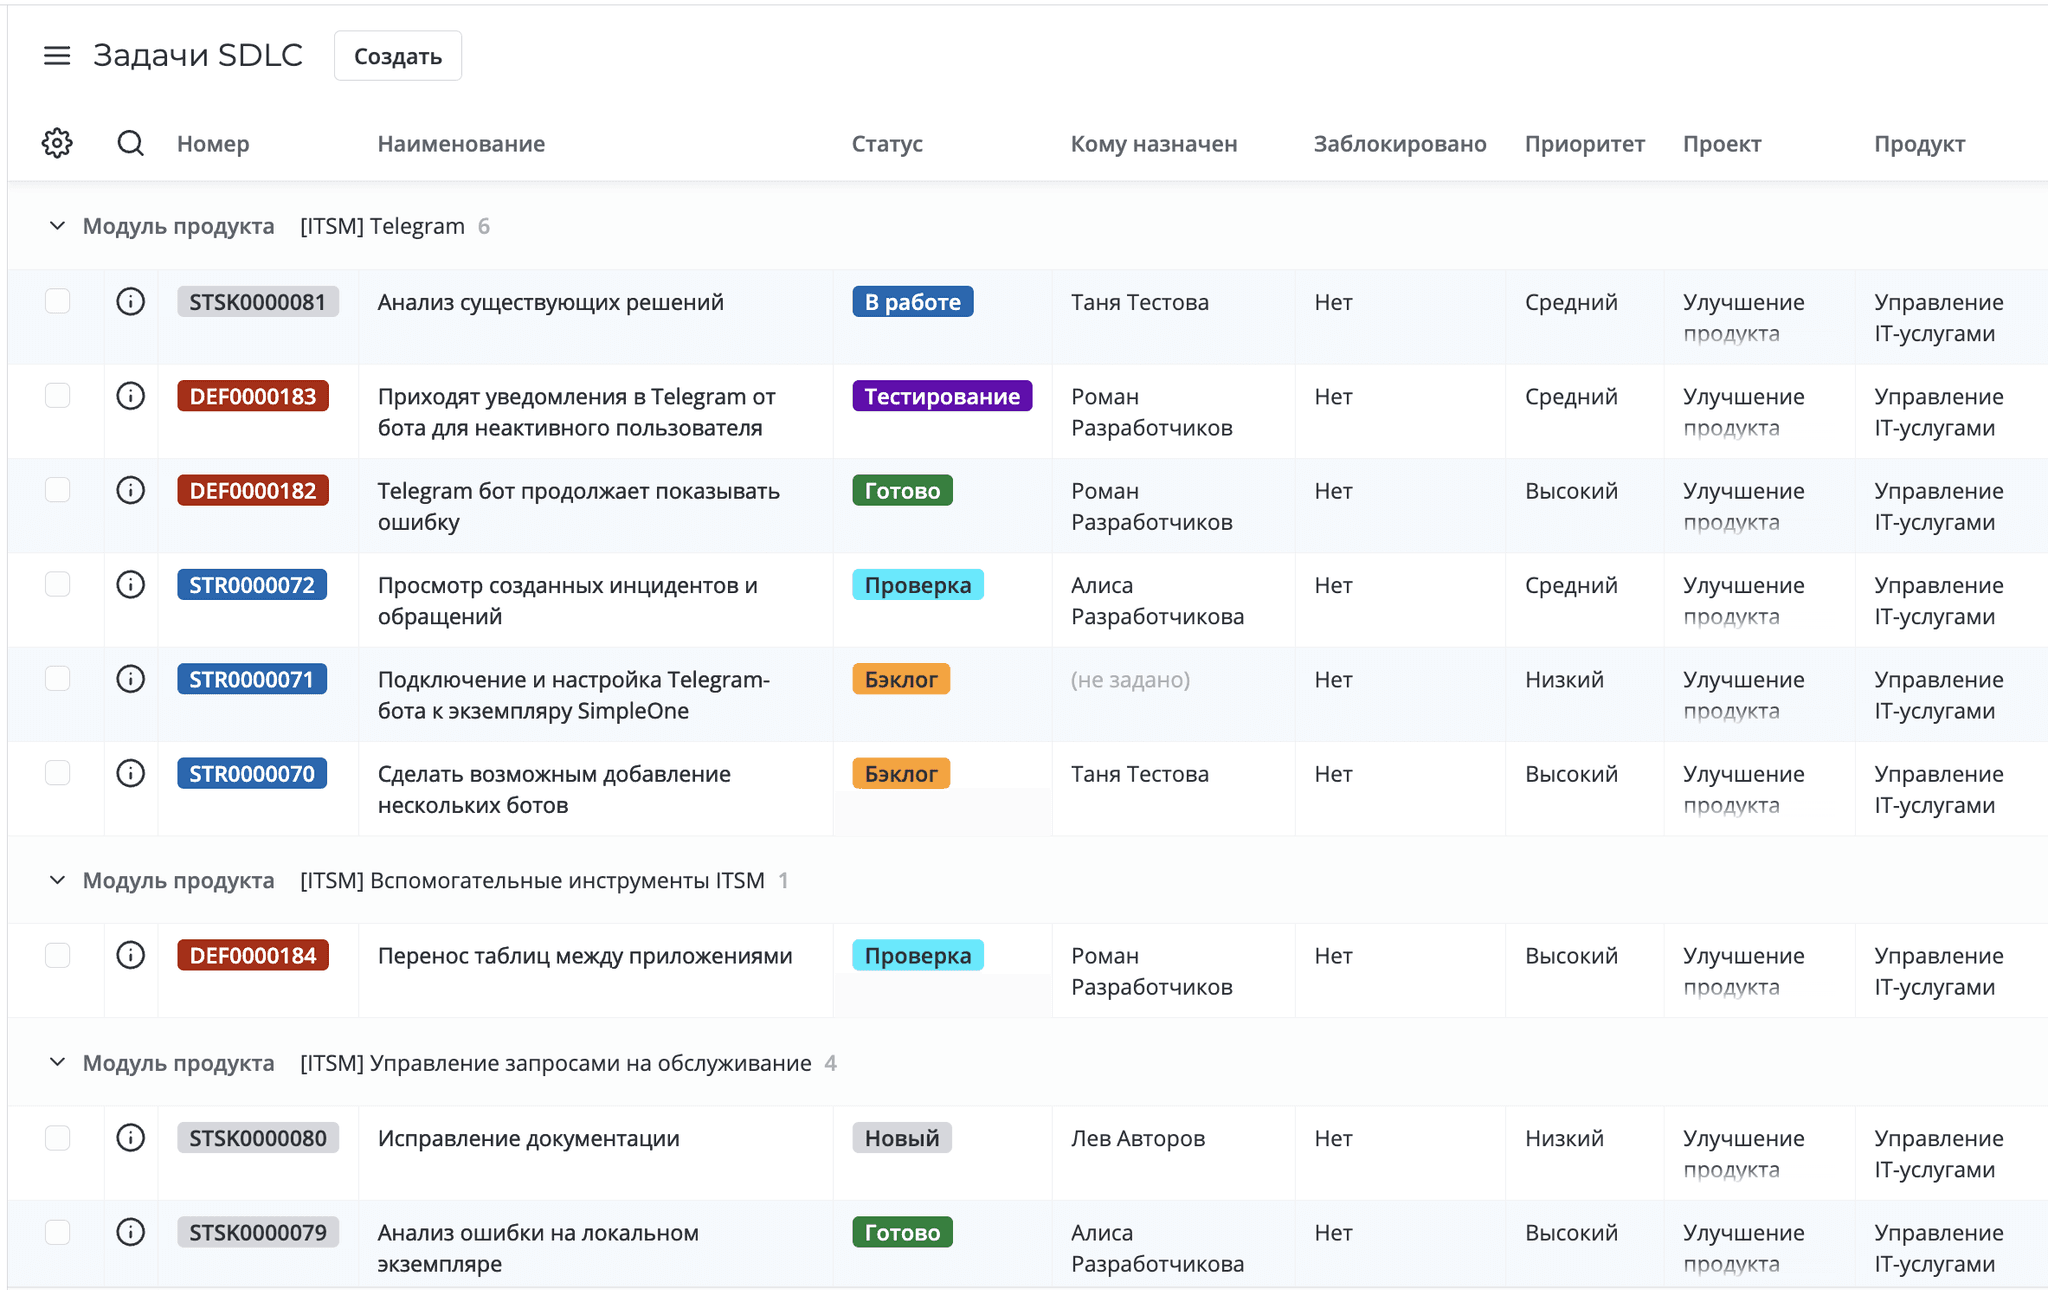The height and width of the screenshot is (1290, 2048).
Task: Click assignee Лев Авторов
Action: (x=1138, y=1138)
